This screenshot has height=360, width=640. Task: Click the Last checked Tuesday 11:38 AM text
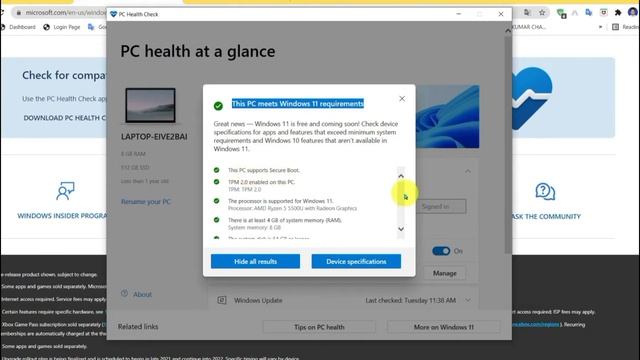(x=411, y=300)
